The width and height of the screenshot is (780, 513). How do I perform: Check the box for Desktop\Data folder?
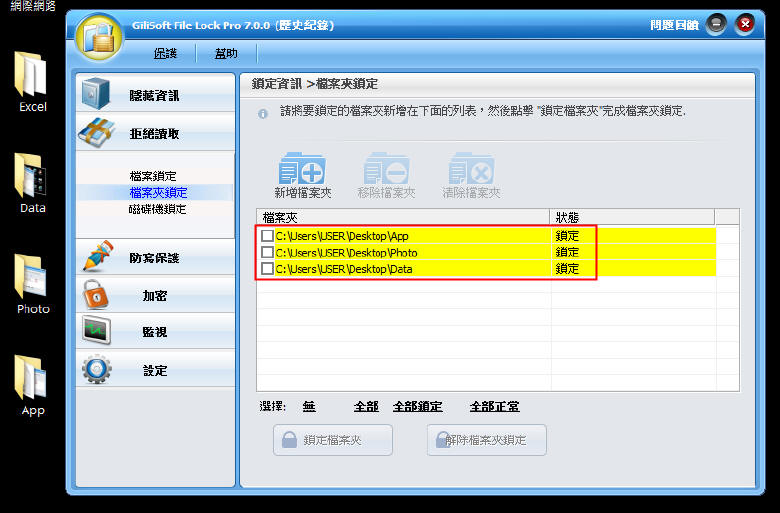(267, 269)
